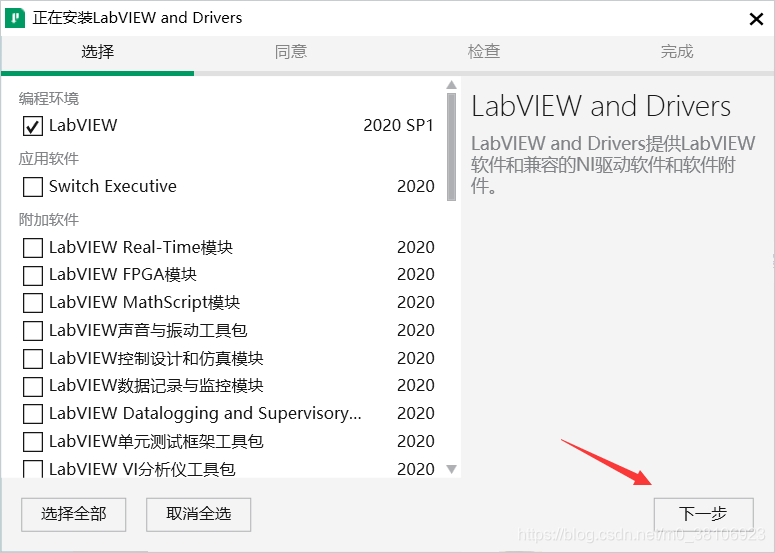Click the LabVIEW控制设计和仿真模块 label
The width and height of the screenshot is (775, 553).
point(156,358)
